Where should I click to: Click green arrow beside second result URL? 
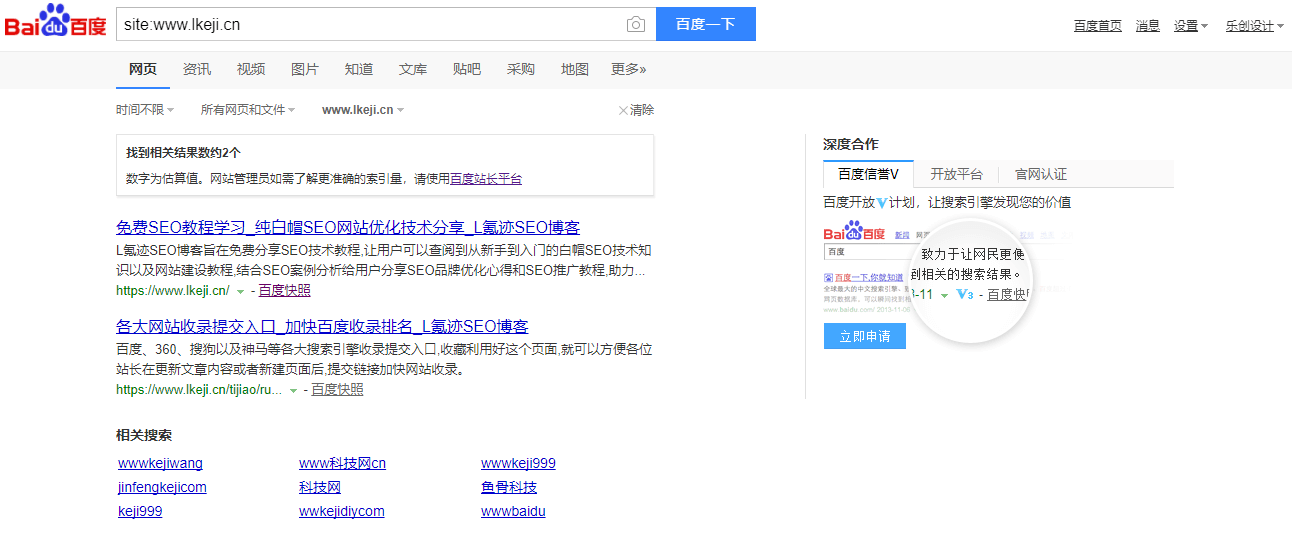coord(293,391)
